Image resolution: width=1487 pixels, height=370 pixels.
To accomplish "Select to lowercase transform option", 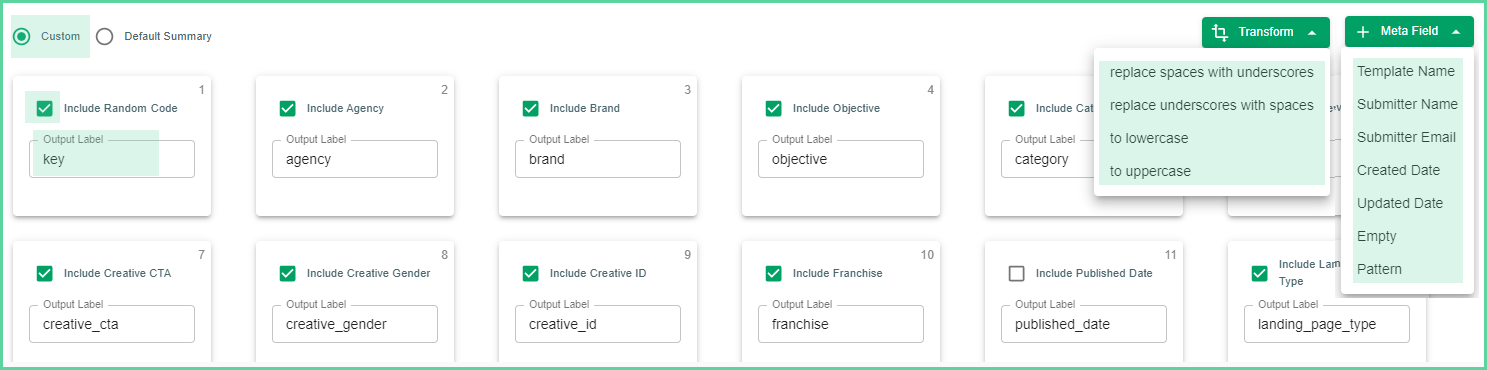I will 1212,138.
